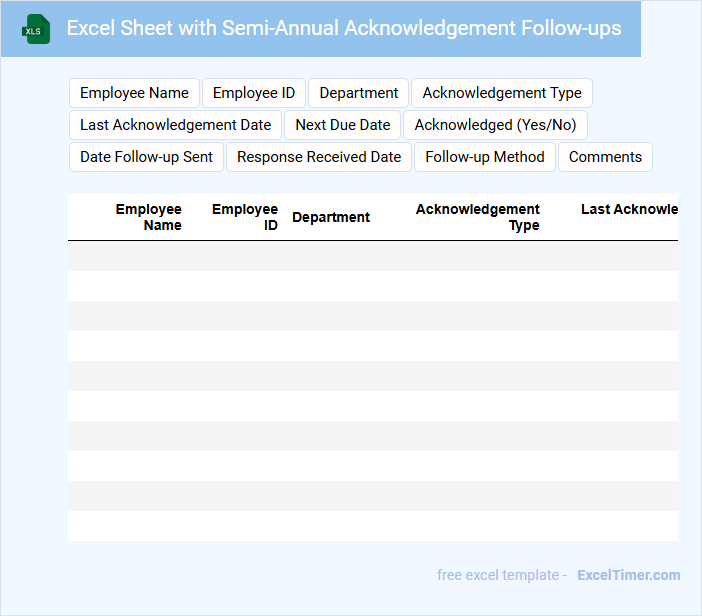Click the first empty table row
The height and width of the screenshot is (616, 702).
click(372, 256)
